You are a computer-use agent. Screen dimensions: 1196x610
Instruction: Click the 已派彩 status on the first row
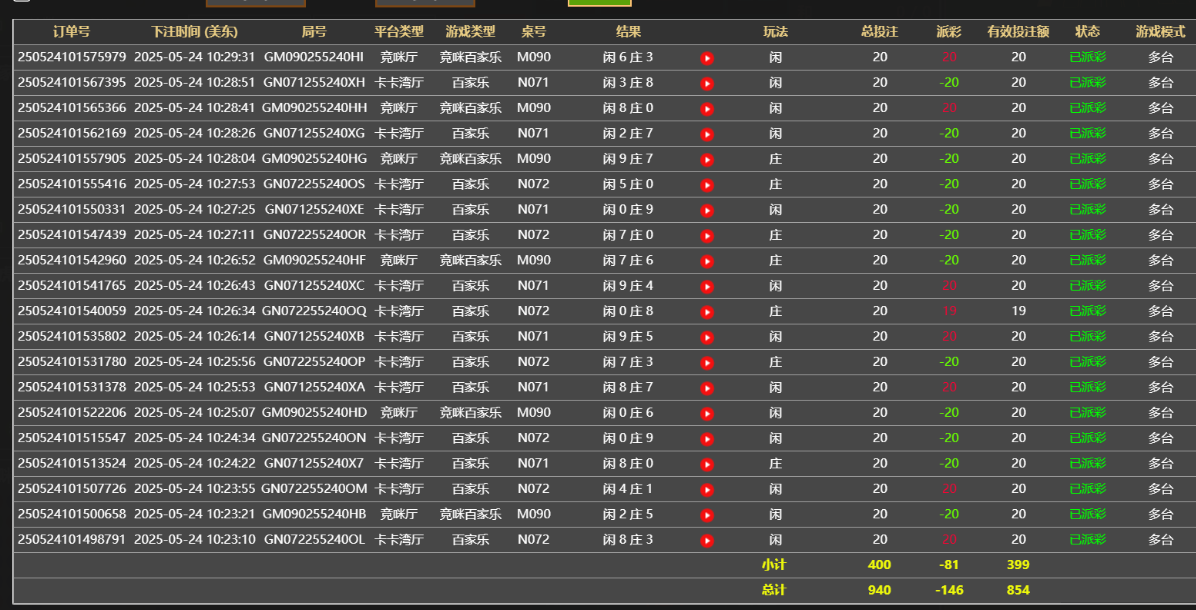[1087, 57]
